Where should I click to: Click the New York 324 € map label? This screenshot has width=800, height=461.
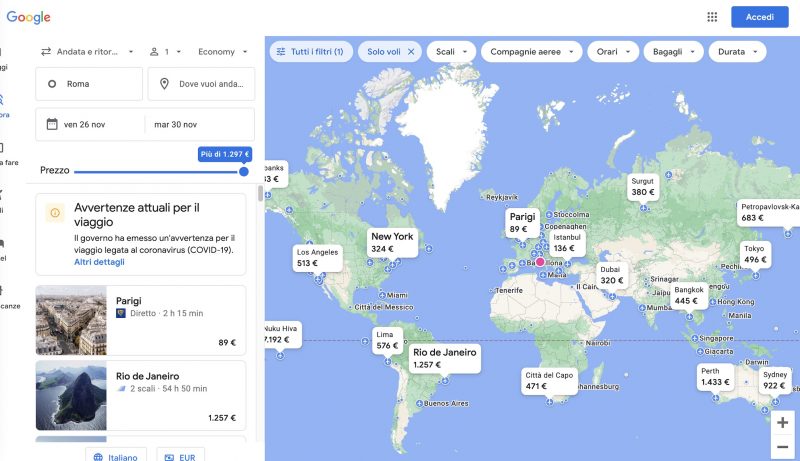click(392, 242)
